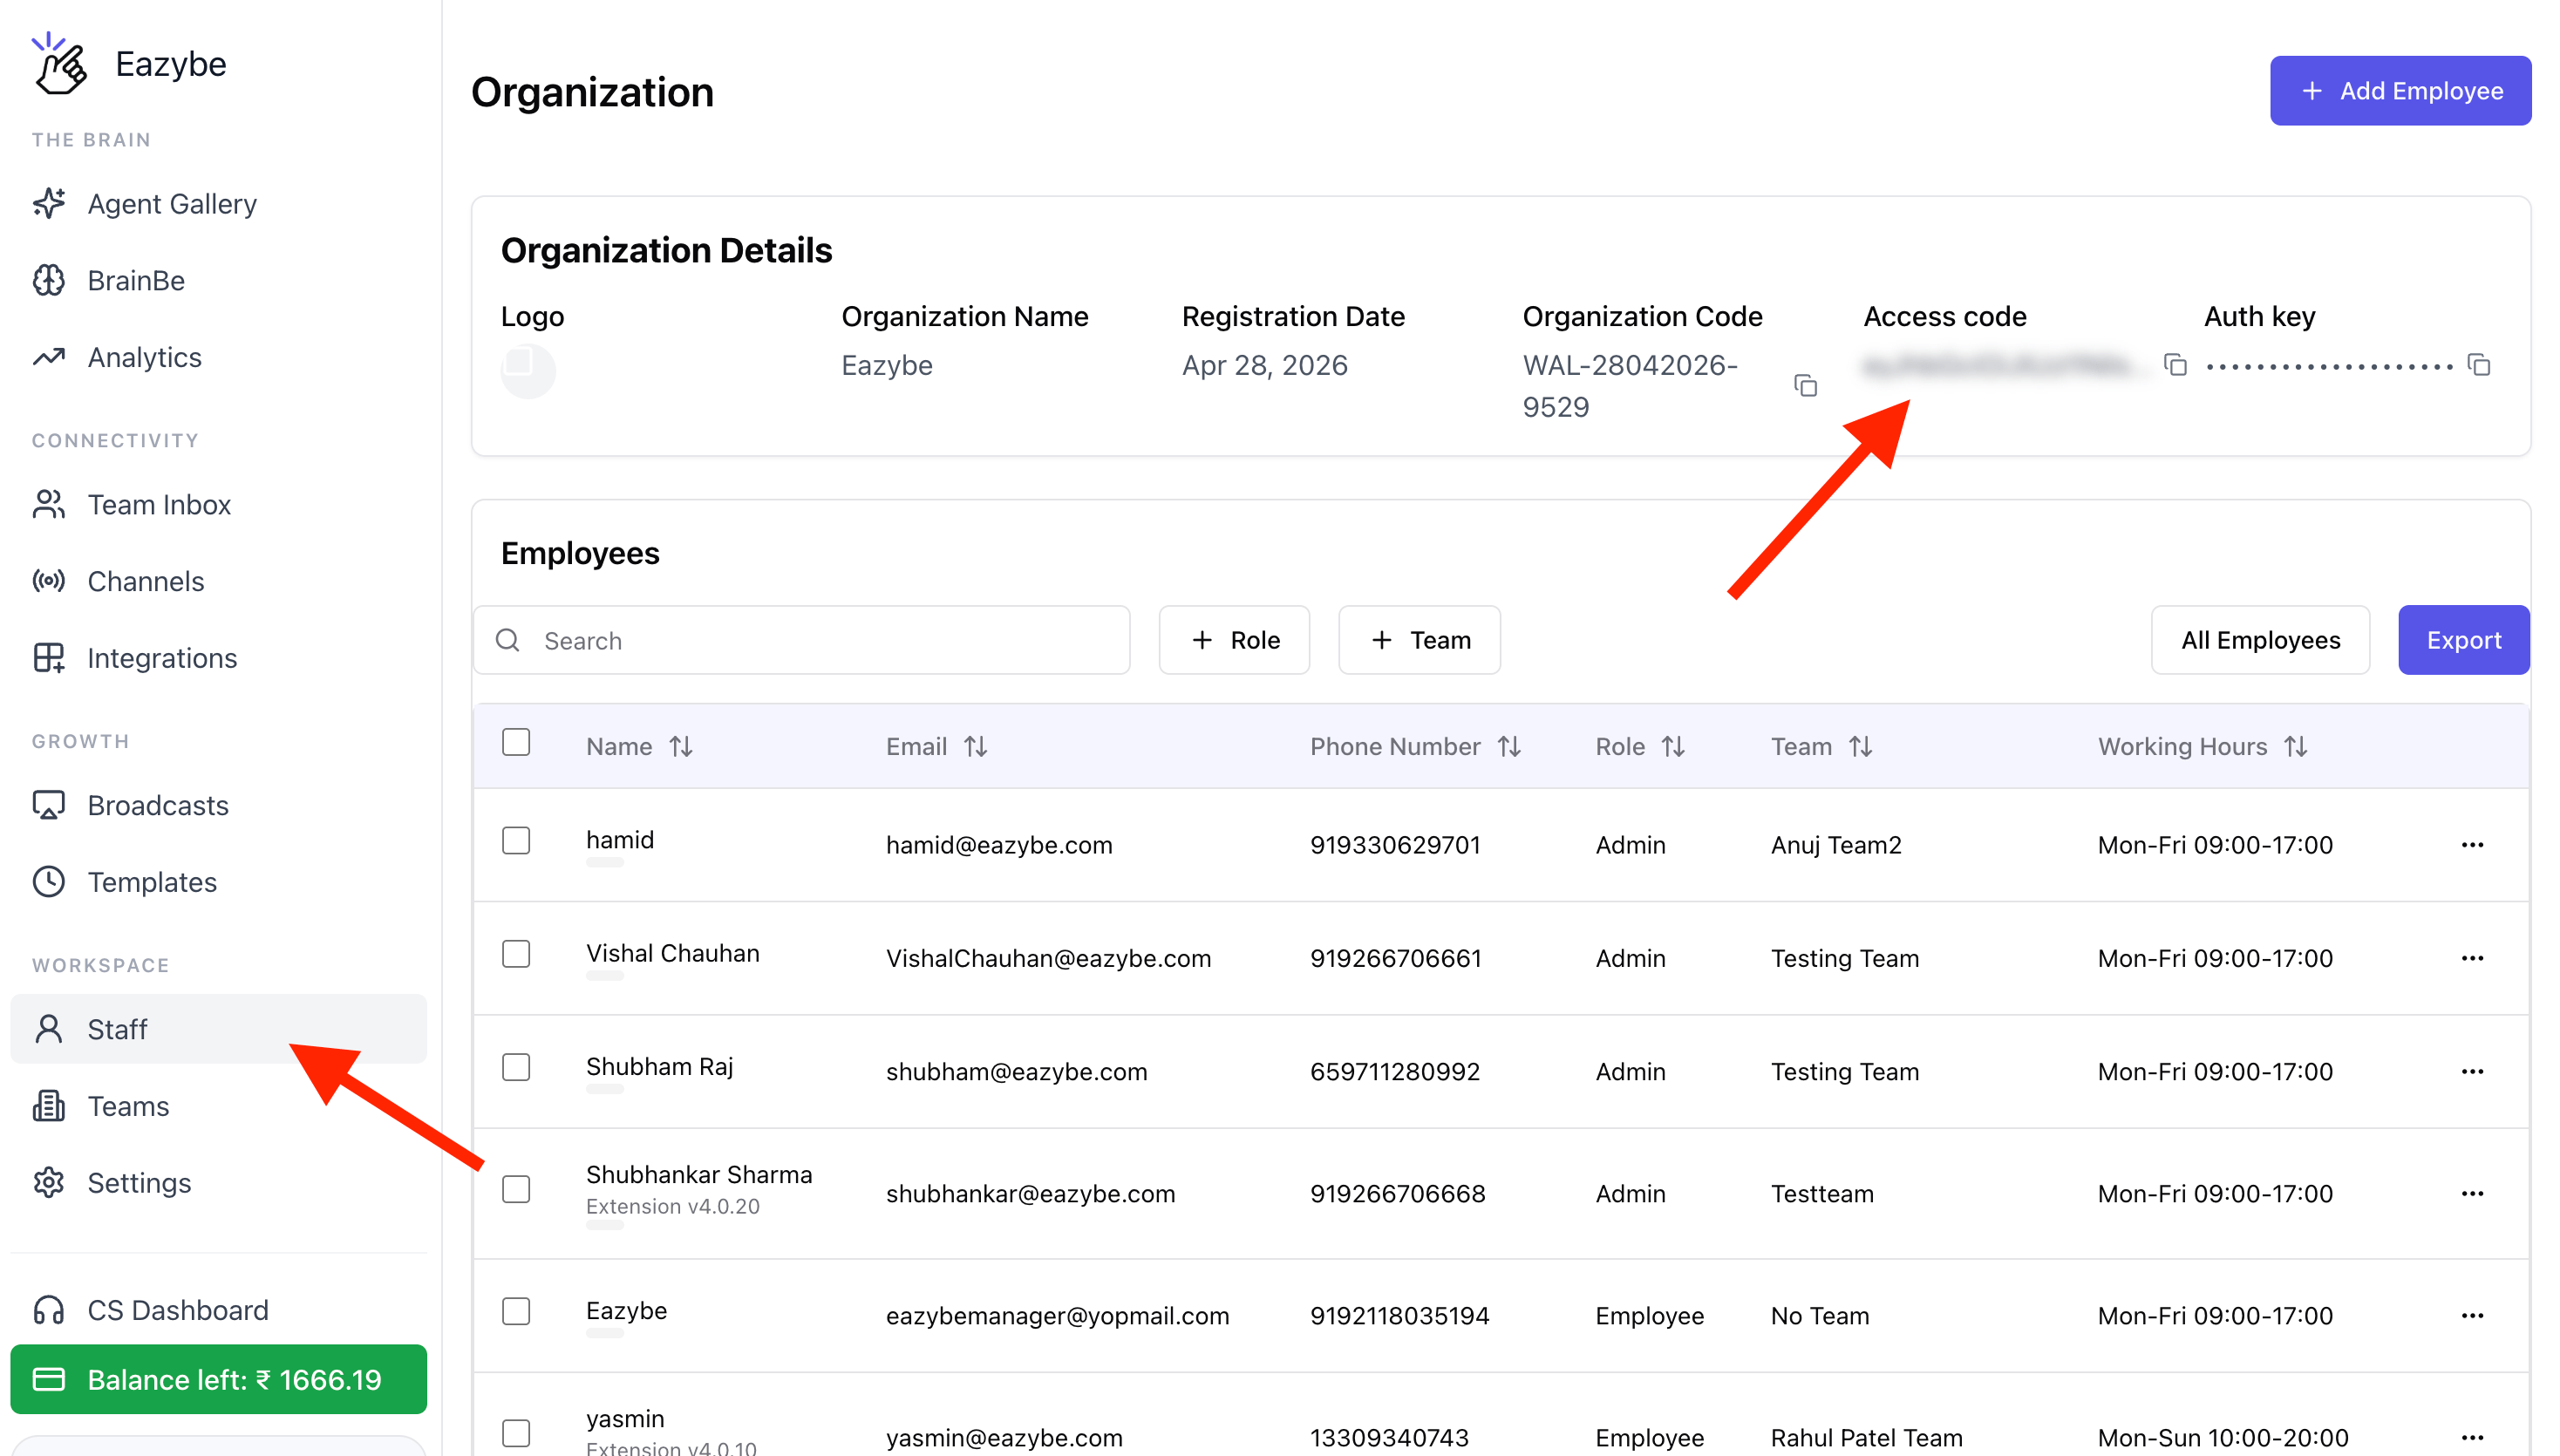The height and width of the screenshot is (1456, 2560).
Task: Add a new Team
Action: click(1419, 640)
